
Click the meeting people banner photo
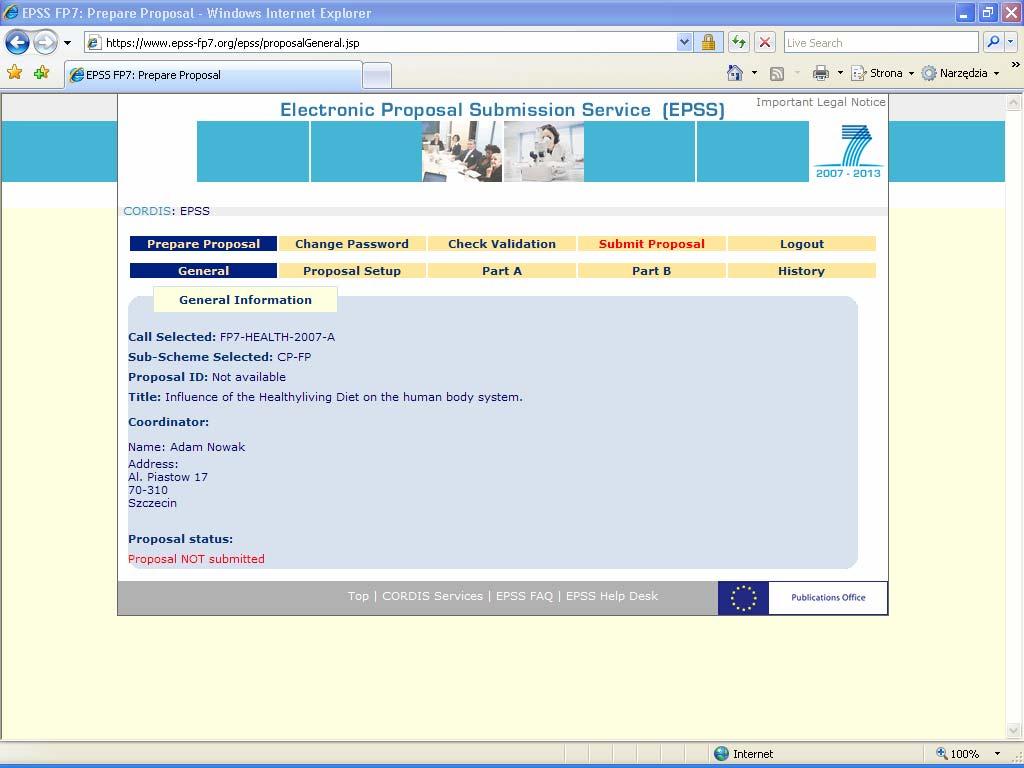tap(462, 152)
